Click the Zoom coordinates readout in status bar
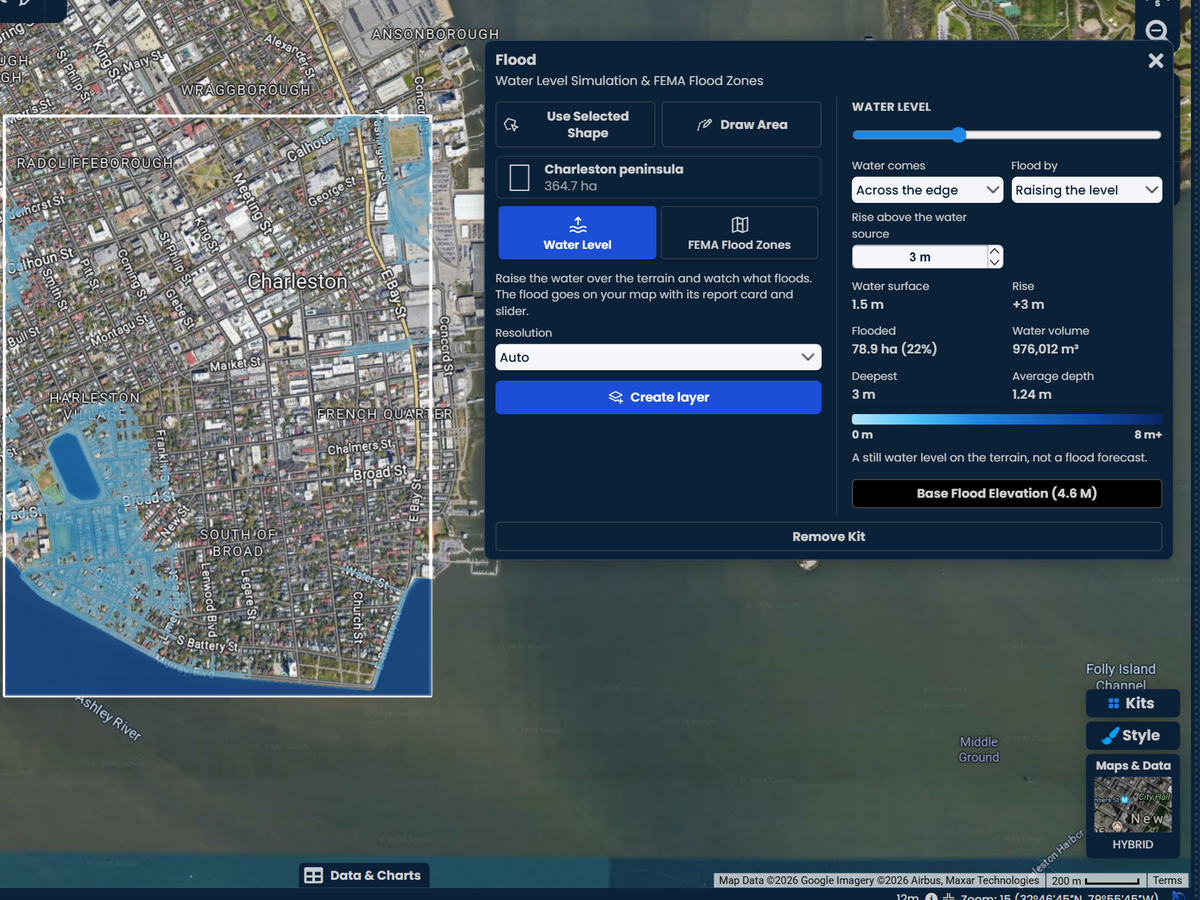The image size is (1200, 900). (1058, 896)
